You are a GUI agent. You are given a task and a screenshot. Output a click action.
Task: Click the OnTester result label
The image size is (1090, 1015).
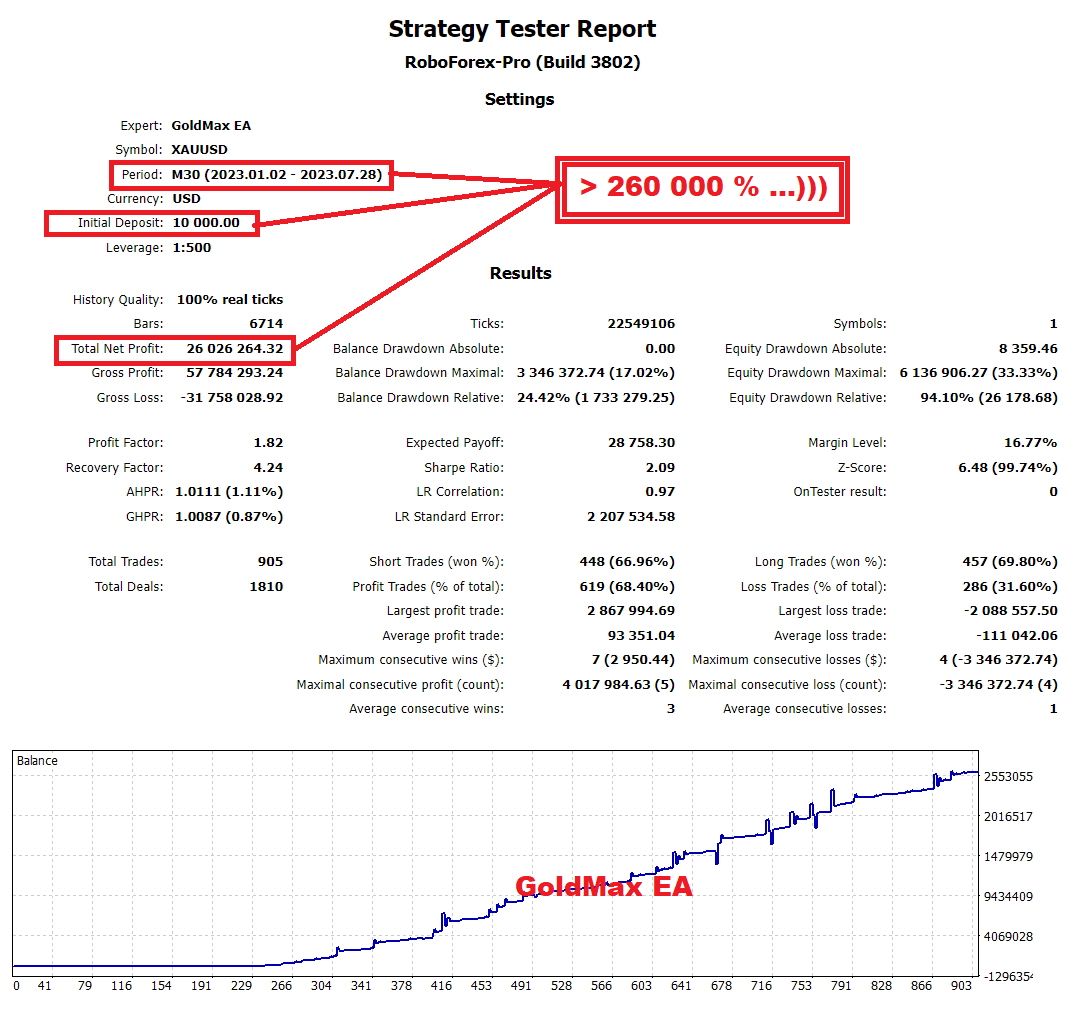[x=840, y=492]
